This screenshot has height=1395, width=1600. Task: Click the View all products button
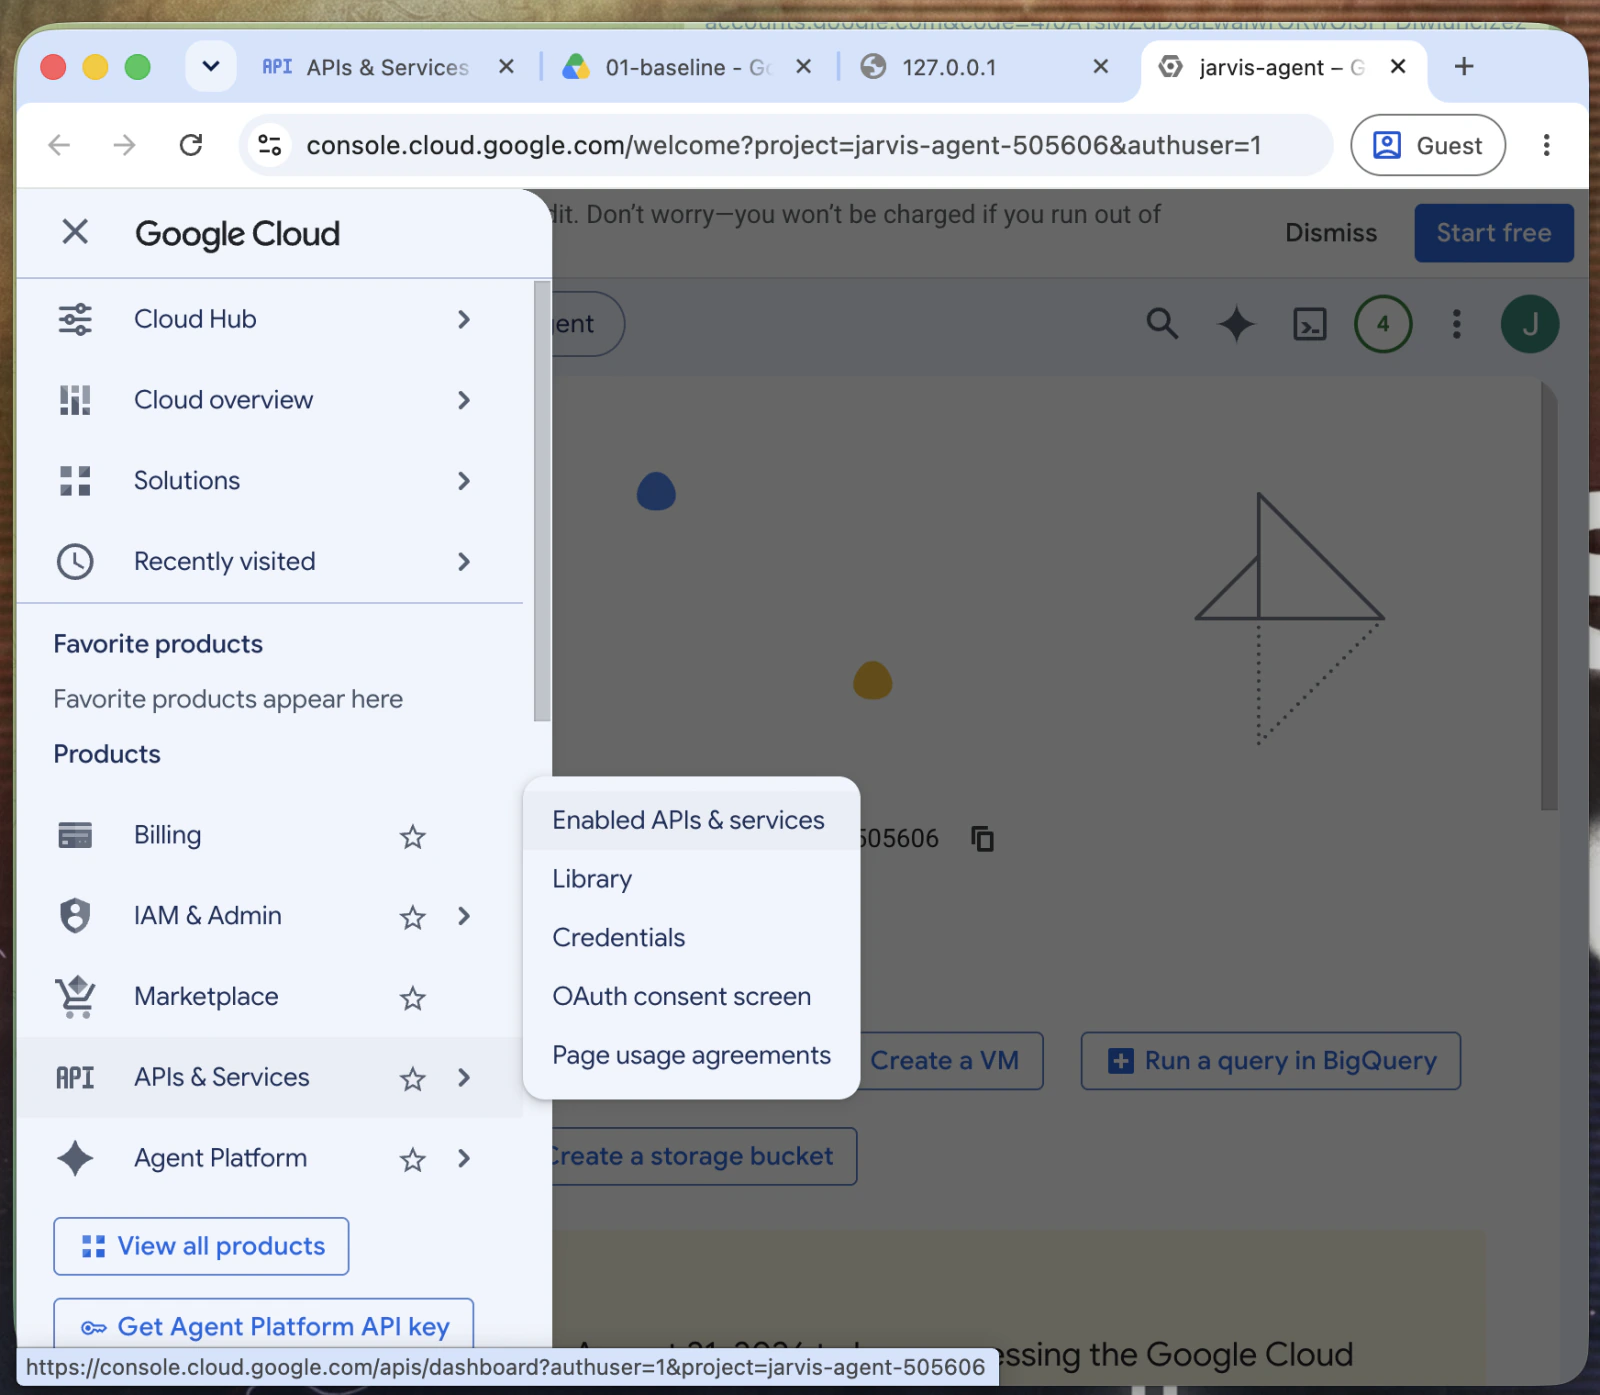pos(201,1246)
